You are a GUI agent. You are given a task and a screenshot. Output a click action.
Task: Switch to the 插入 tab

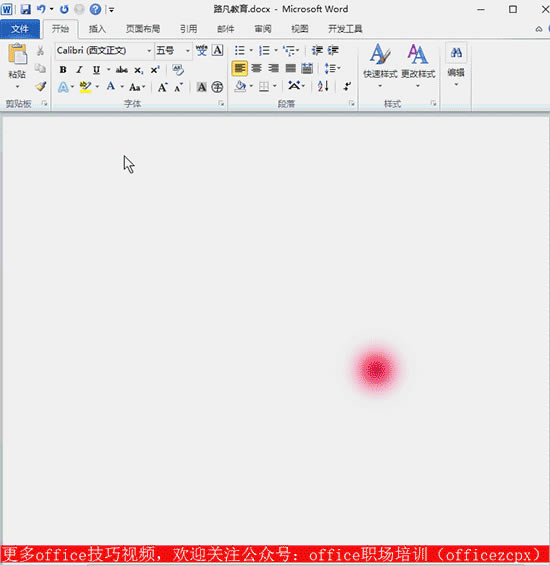(x=97, y=29)
